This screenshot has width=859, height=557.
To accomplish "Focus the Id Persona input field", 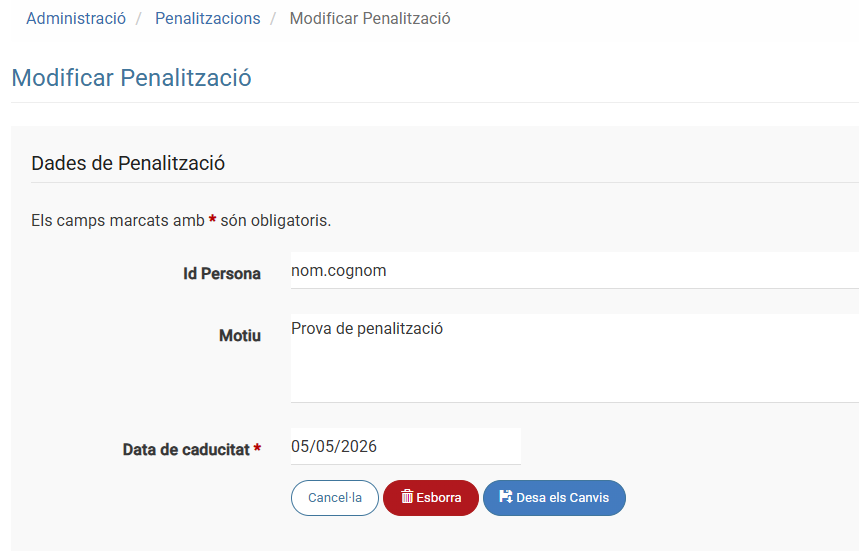I will (574, 270).
